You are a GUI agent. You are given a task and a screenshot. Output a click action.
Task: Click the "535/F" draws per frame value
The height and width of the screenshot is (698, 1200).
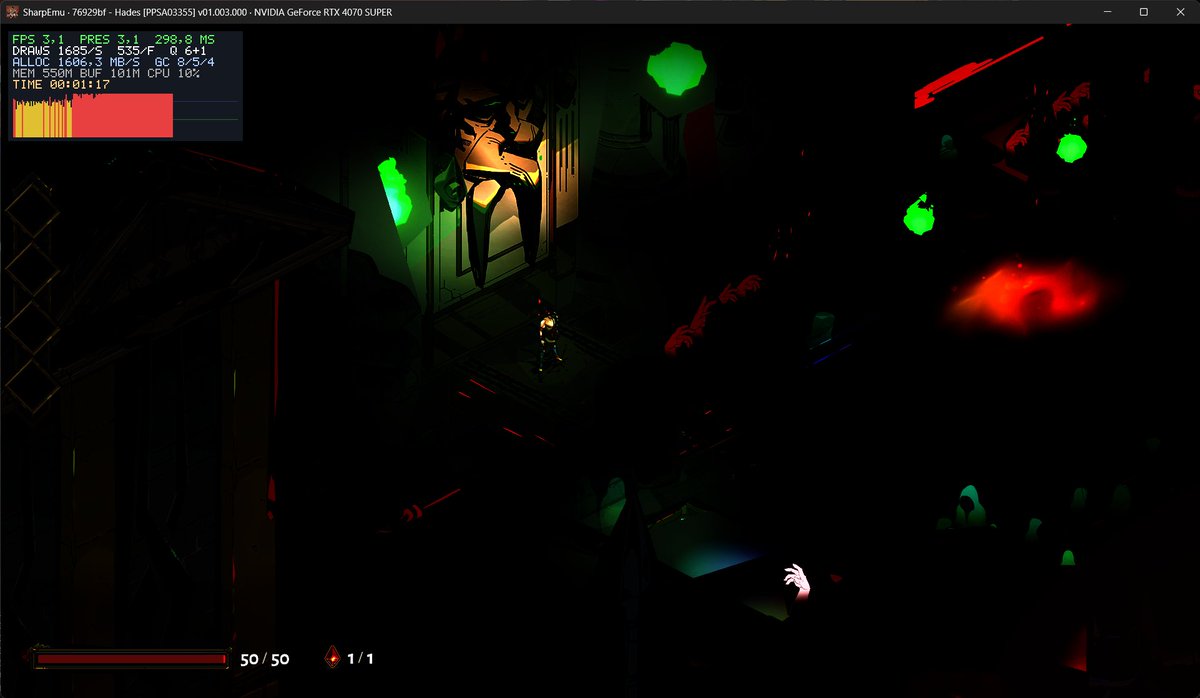[x=135, y=51]
